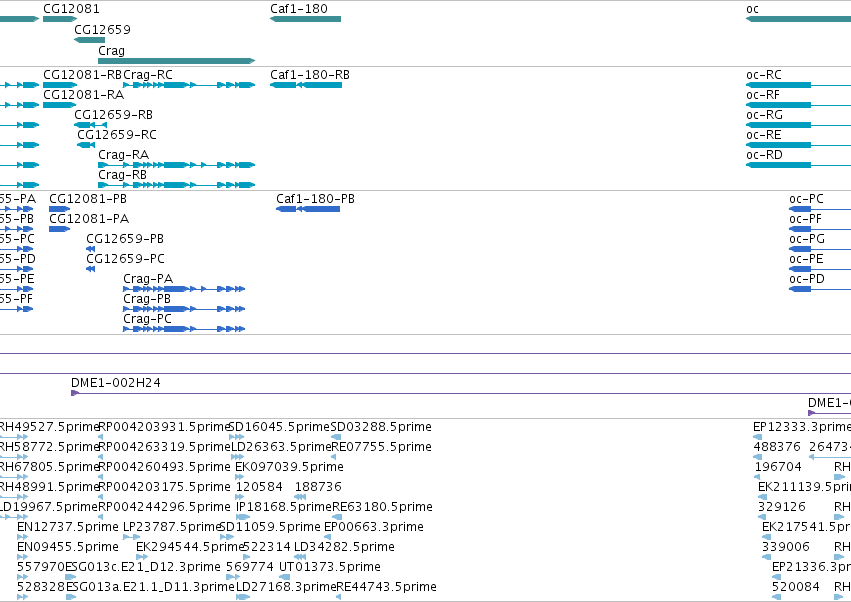Select EST EP00663.3prime

[327, 537]
